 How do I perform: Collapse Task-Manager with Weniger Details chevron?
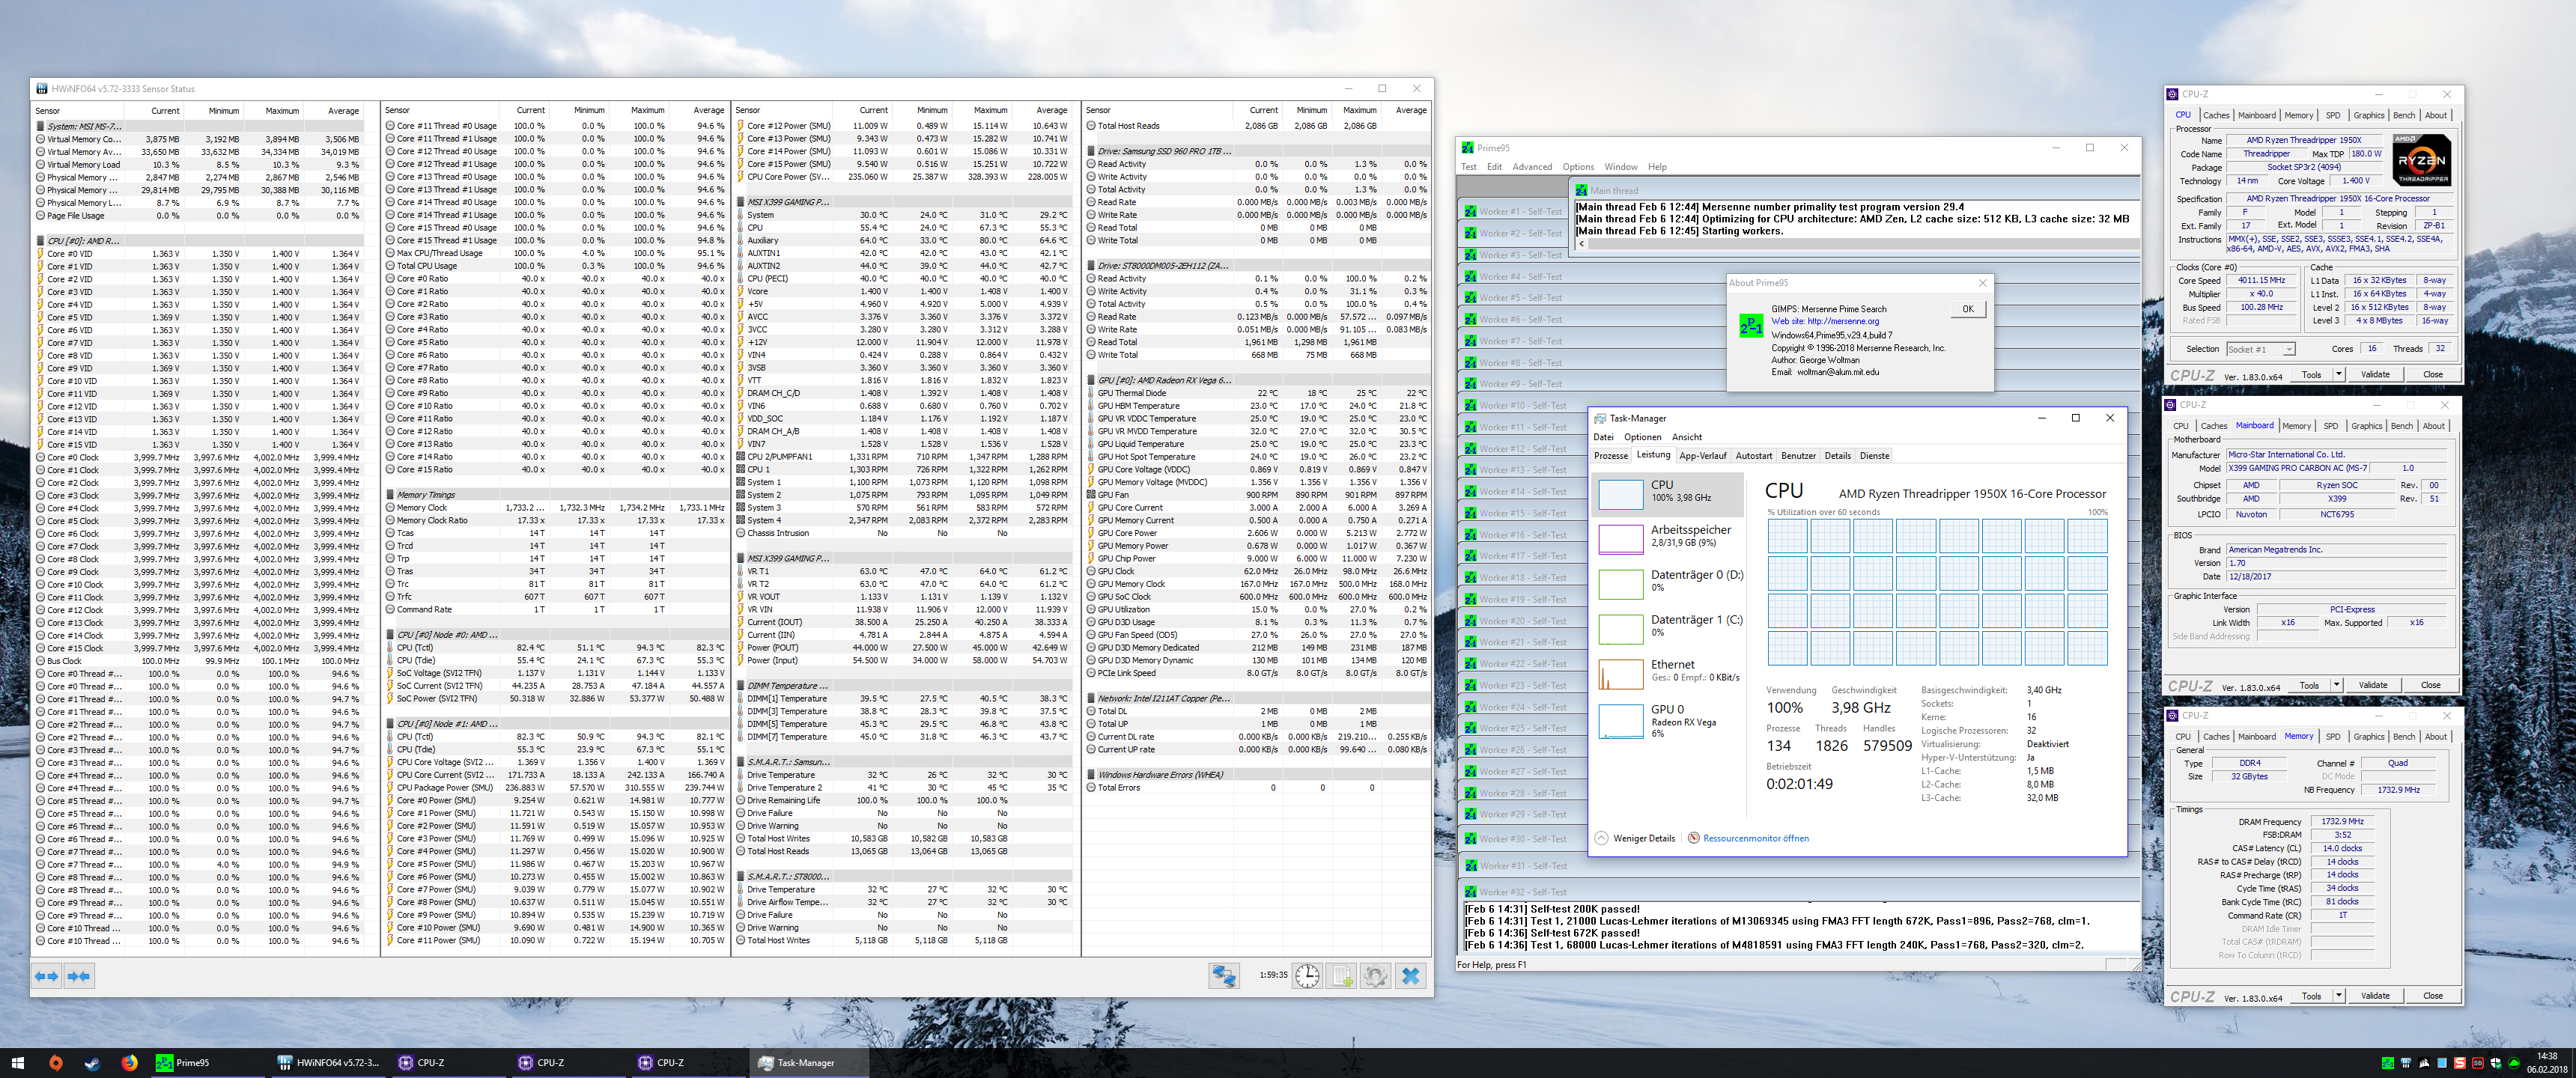point(1602,838)
